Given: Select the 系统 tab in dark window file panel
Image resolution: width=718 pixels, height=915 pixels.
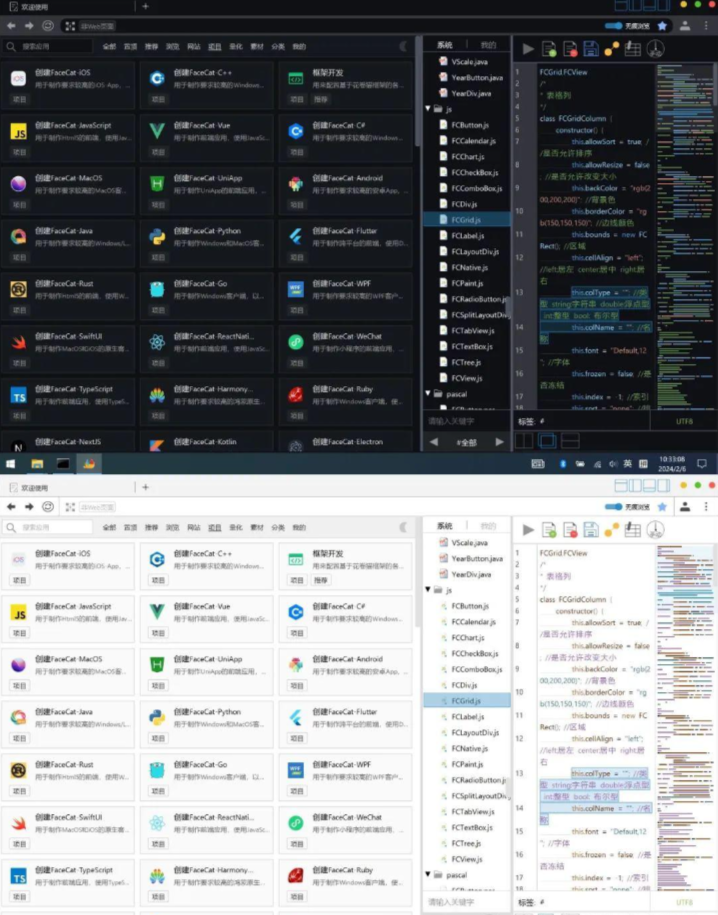Looking at the screenshot, I should pyautogui.click(x=445, y=45).
